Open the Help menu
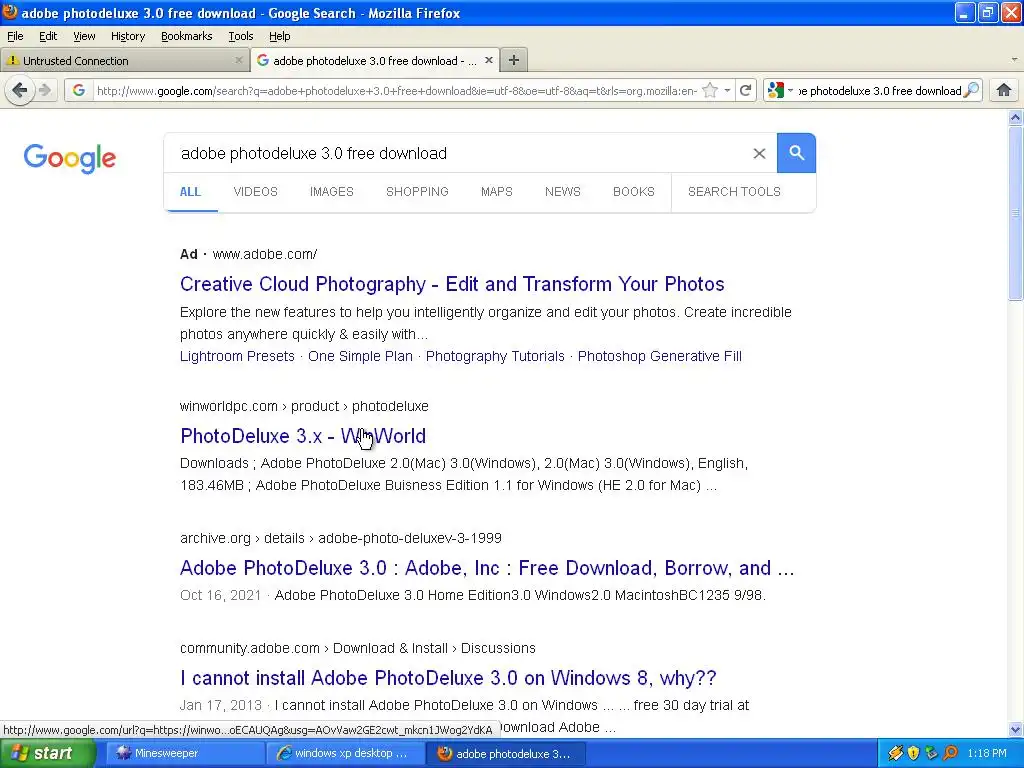 point(280,36)
